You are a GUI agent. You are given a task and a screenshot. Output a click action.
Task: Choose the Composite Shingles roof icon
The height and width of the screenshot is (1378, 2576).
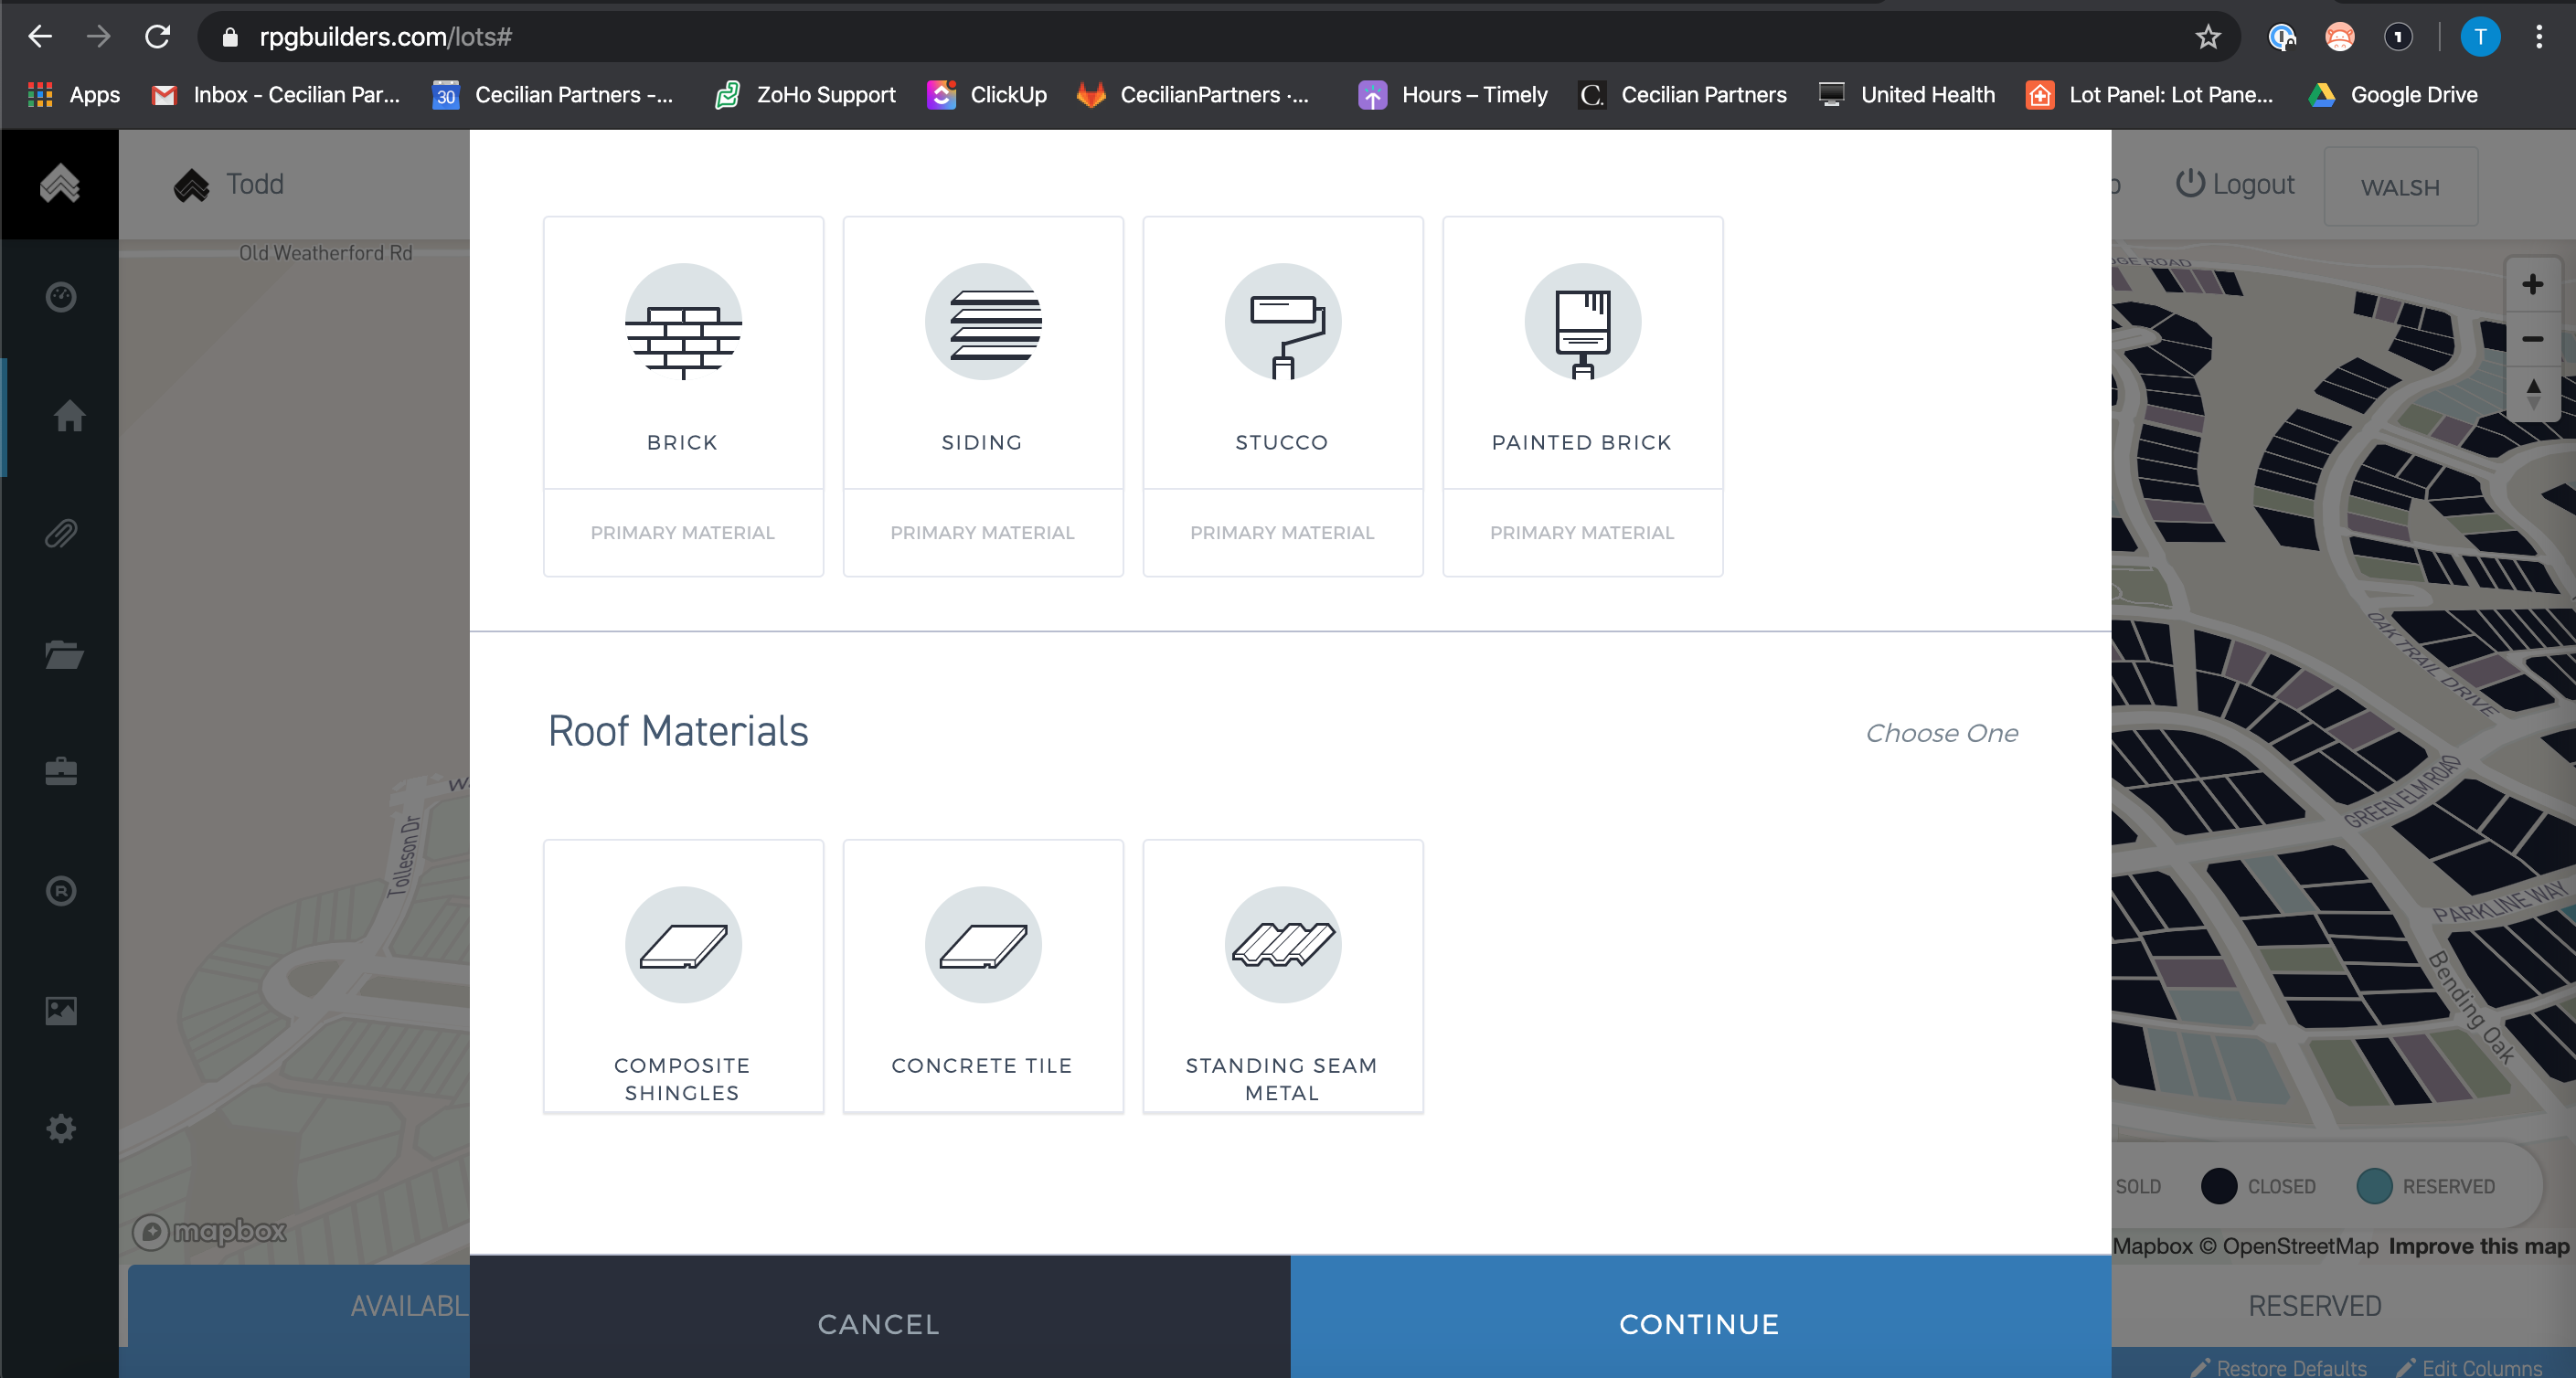click(x=683, y=945)
